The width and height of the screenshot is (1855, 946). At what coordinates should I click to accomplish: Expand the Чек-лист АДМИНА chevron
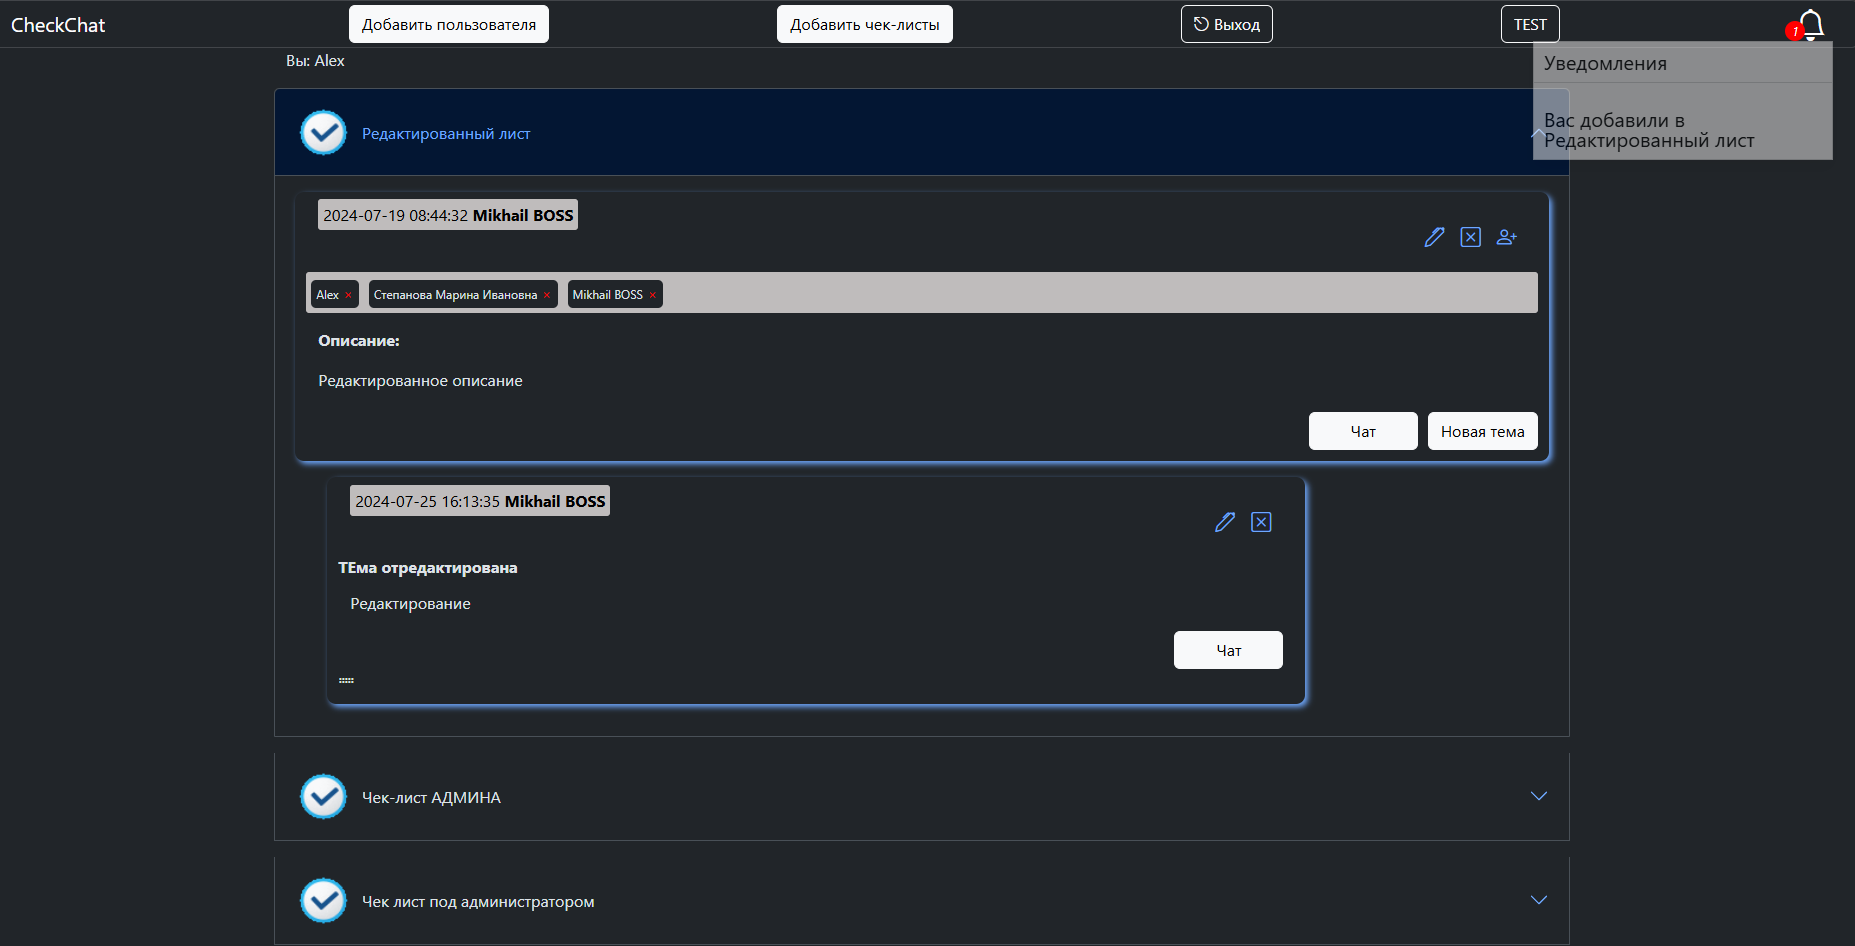[1539, 796]
